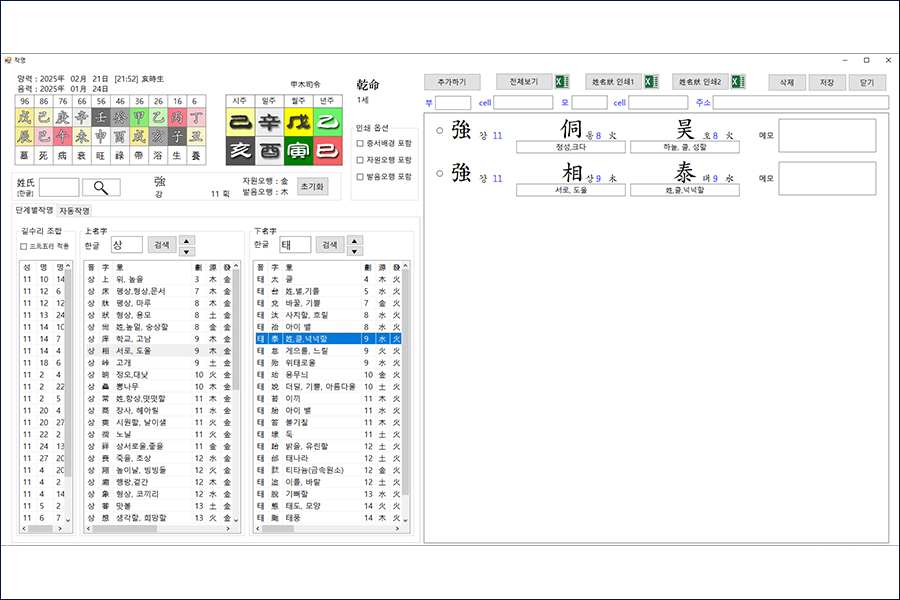
Task: Click the 초기화 reset button
Action: point(312,186)
